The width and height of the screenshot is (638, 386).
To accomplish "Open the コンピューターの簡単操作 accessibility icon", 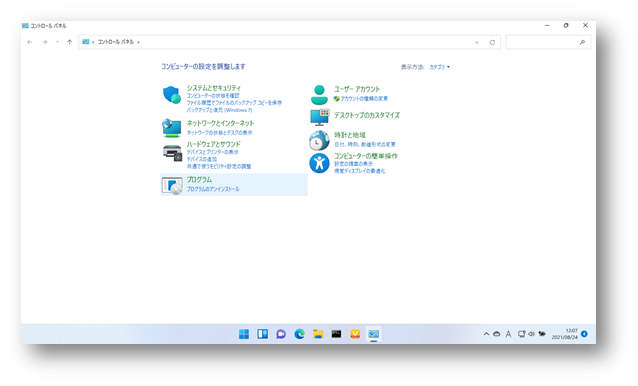I will coord(319,163).
